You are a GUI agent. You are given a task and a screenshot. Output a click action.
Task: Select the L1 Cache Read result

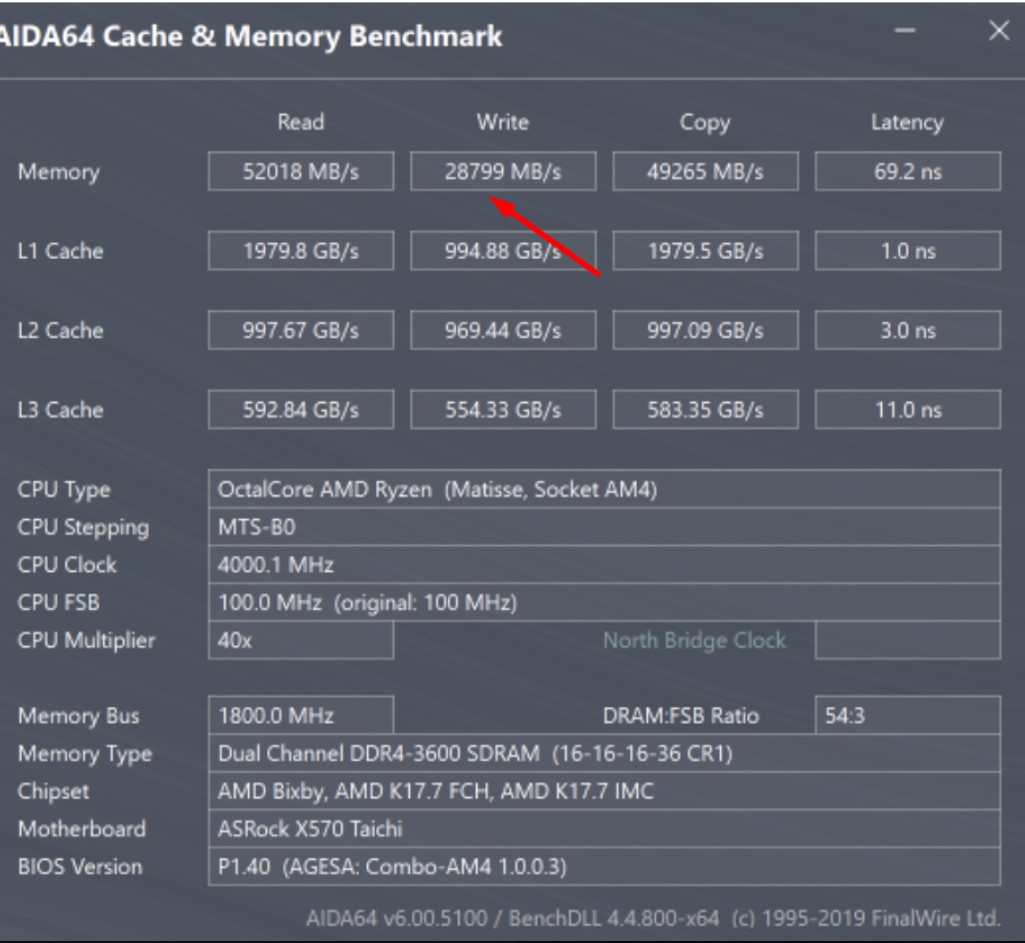pyautogui.click(x=300, y=251)
